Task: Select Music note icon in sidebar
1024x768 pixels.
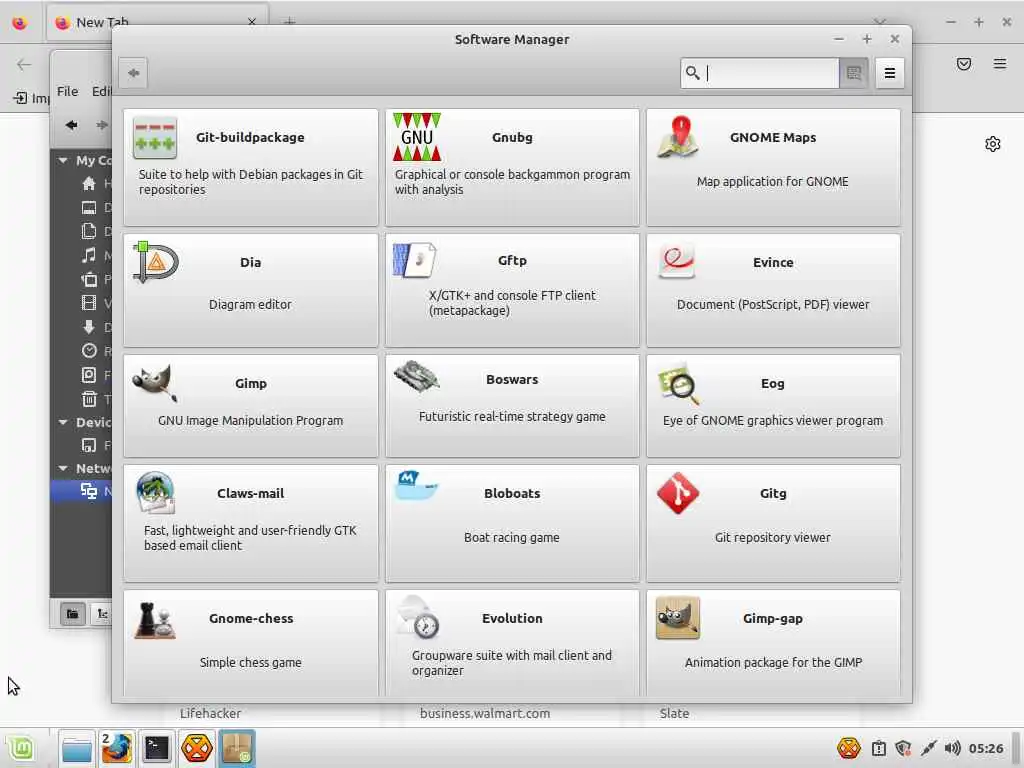Action: click(x=89, y=255)
